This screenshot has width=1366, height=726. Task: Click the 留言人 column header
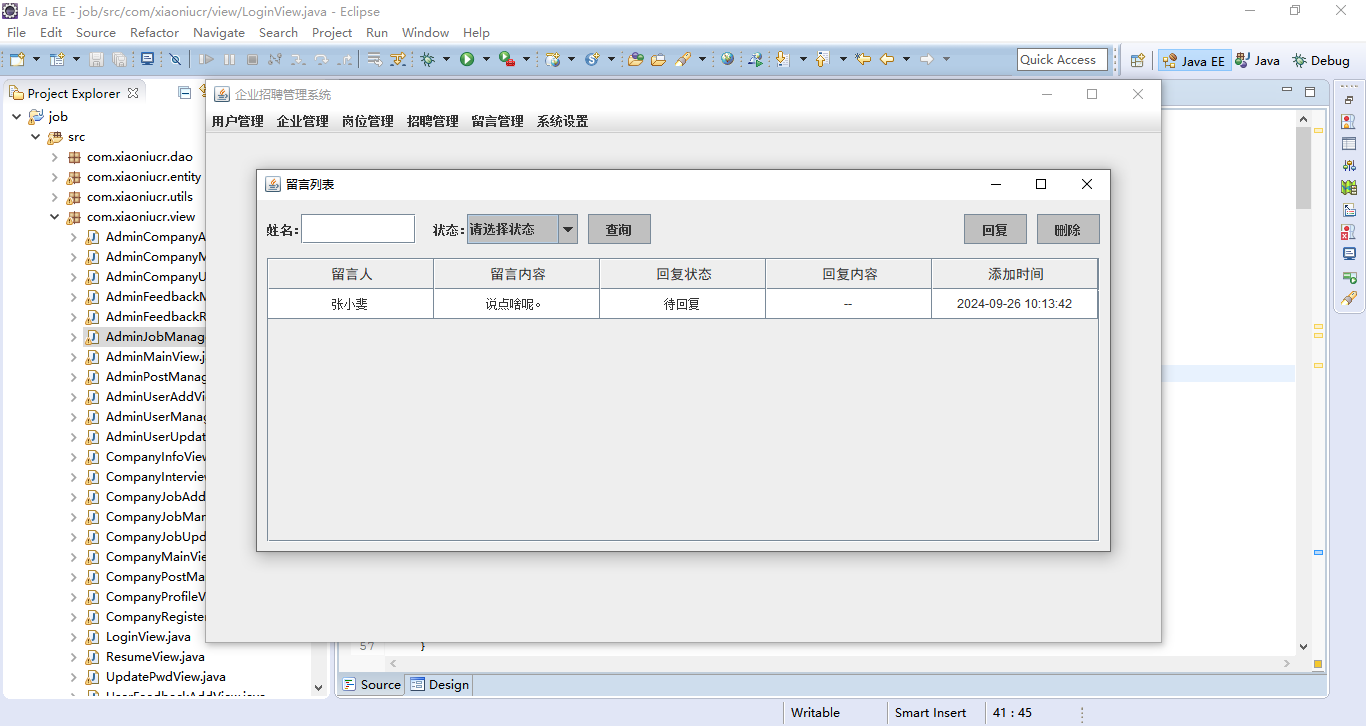(351, 274)
